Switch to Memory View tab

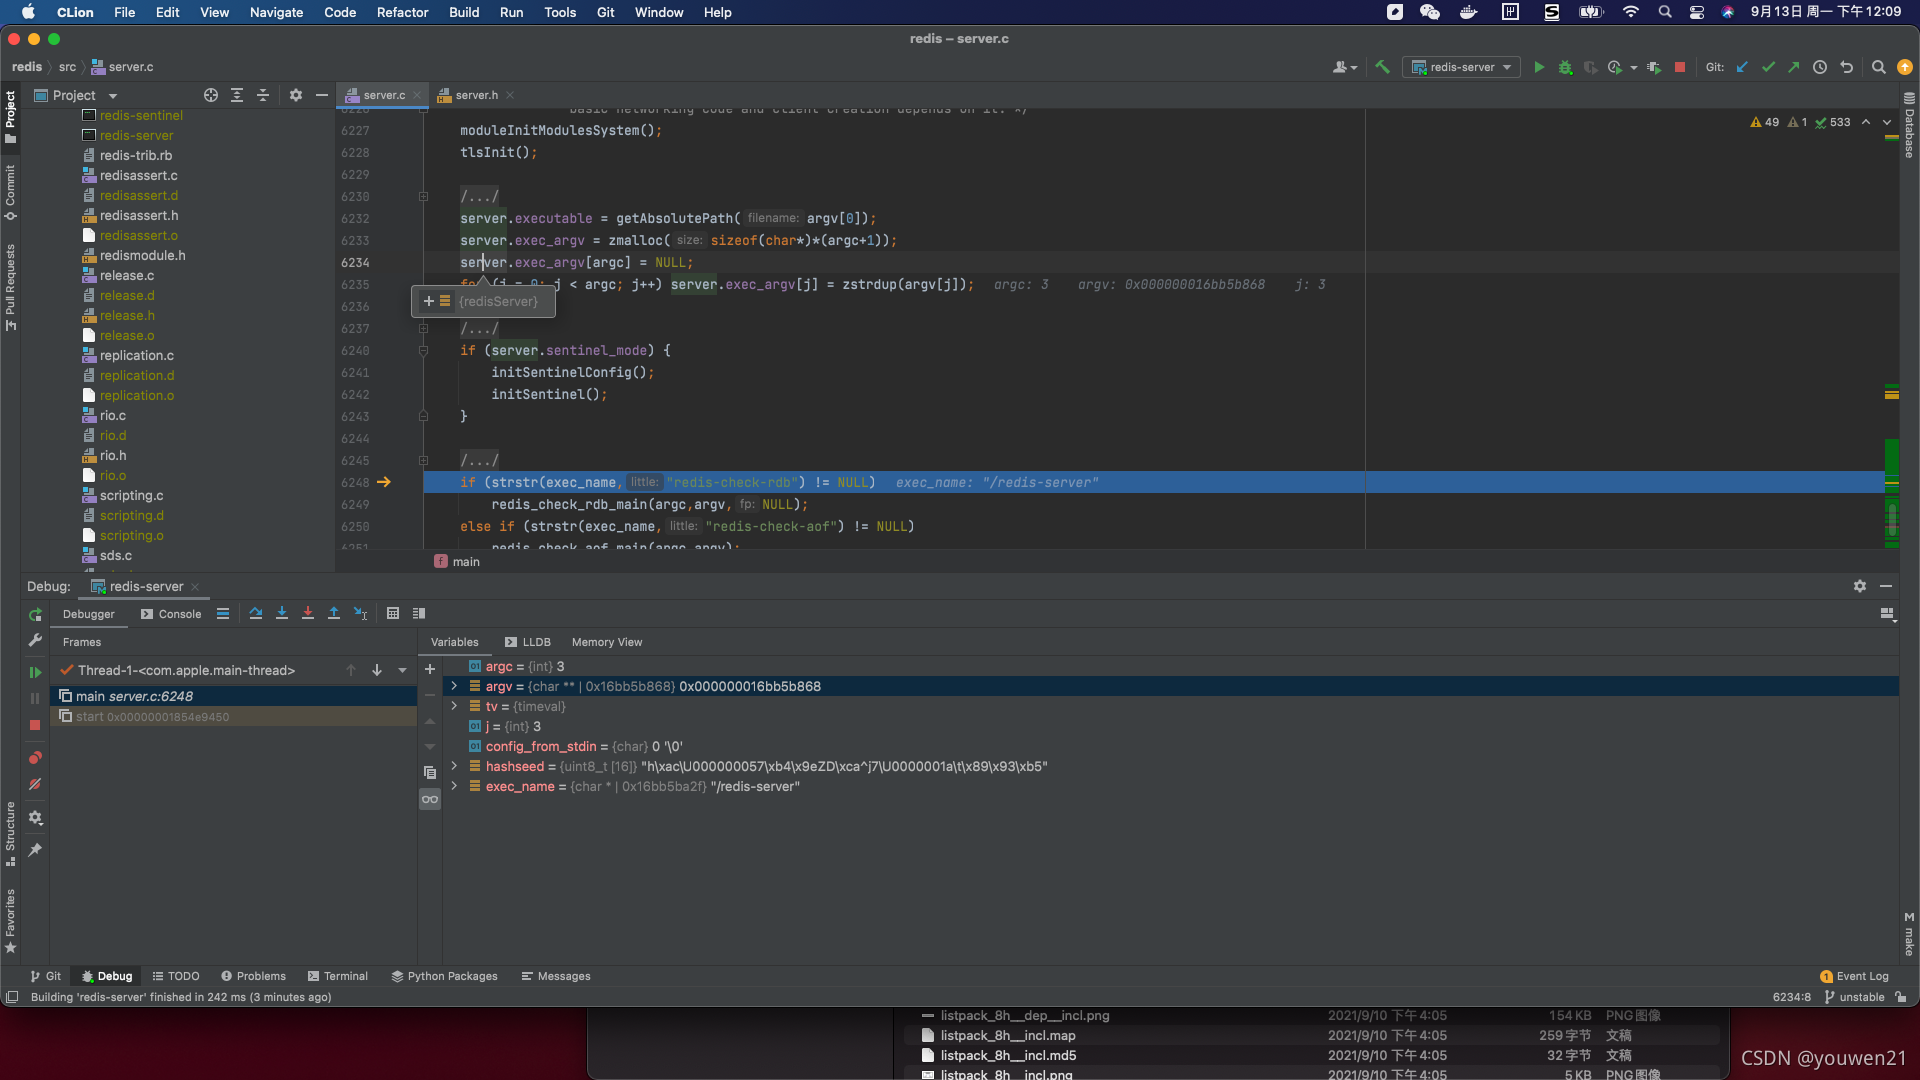click(x=607, y=642)
